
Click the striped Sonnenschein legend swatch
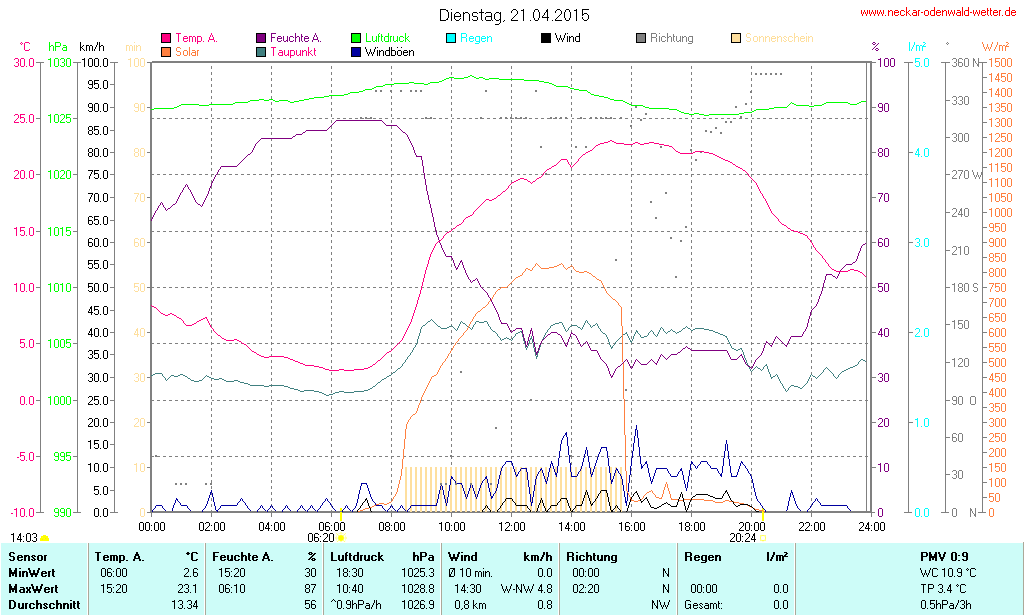(x=736, y=38)
